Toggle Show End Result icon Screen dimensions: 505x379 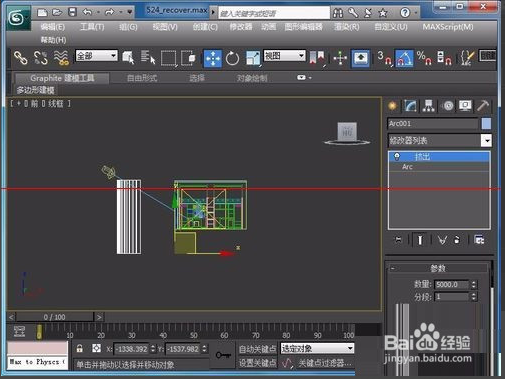(x=420, y=240)
